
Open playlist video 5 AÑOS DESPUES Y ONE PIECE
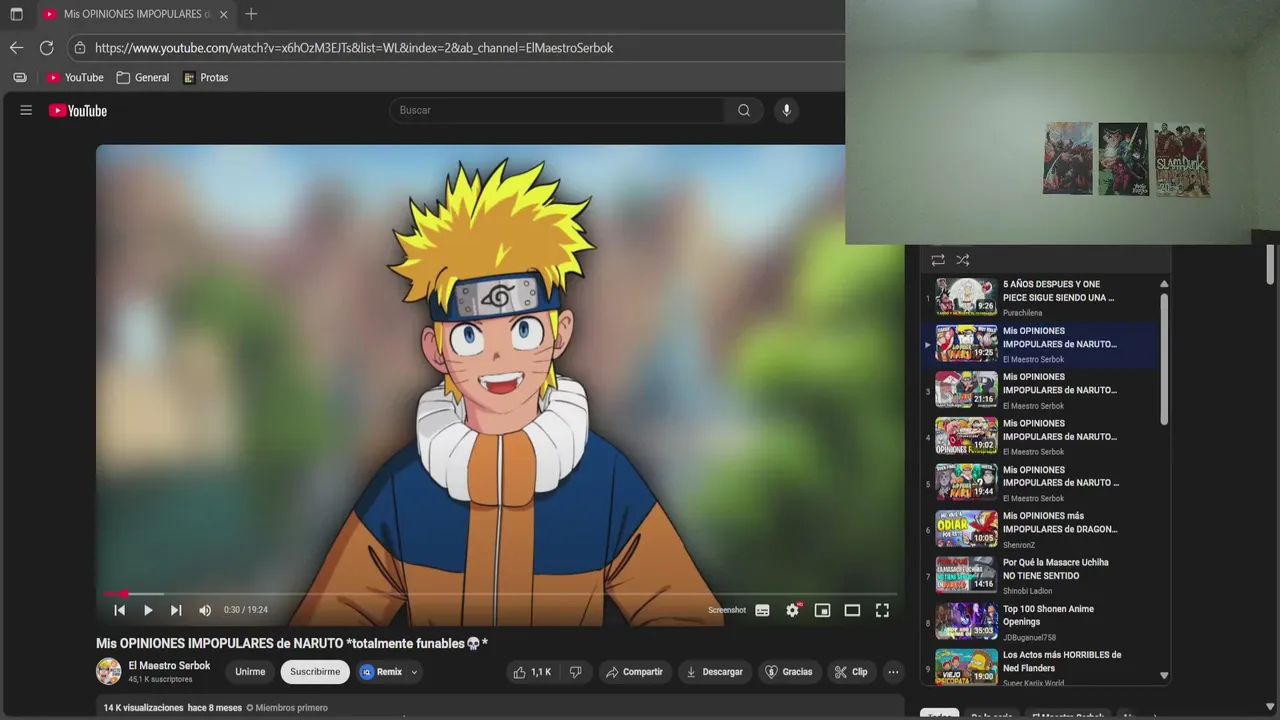(1040, 297)
